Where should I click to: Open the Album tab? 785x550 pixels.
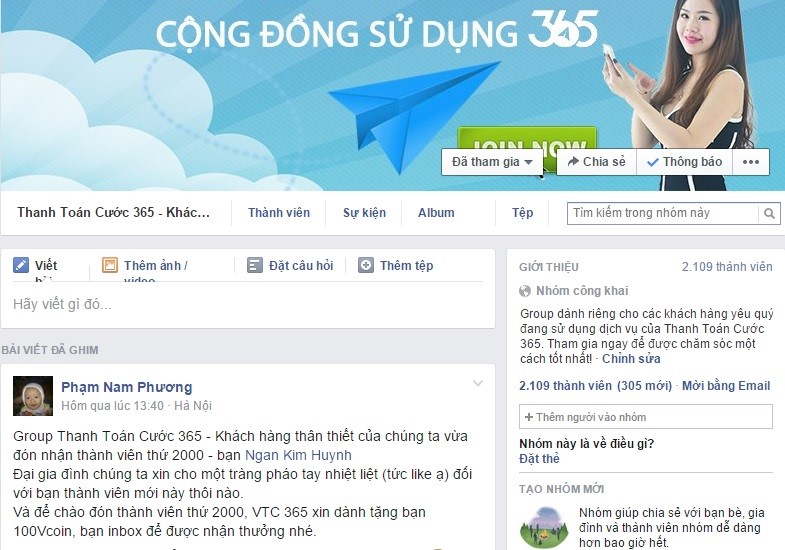436,213
